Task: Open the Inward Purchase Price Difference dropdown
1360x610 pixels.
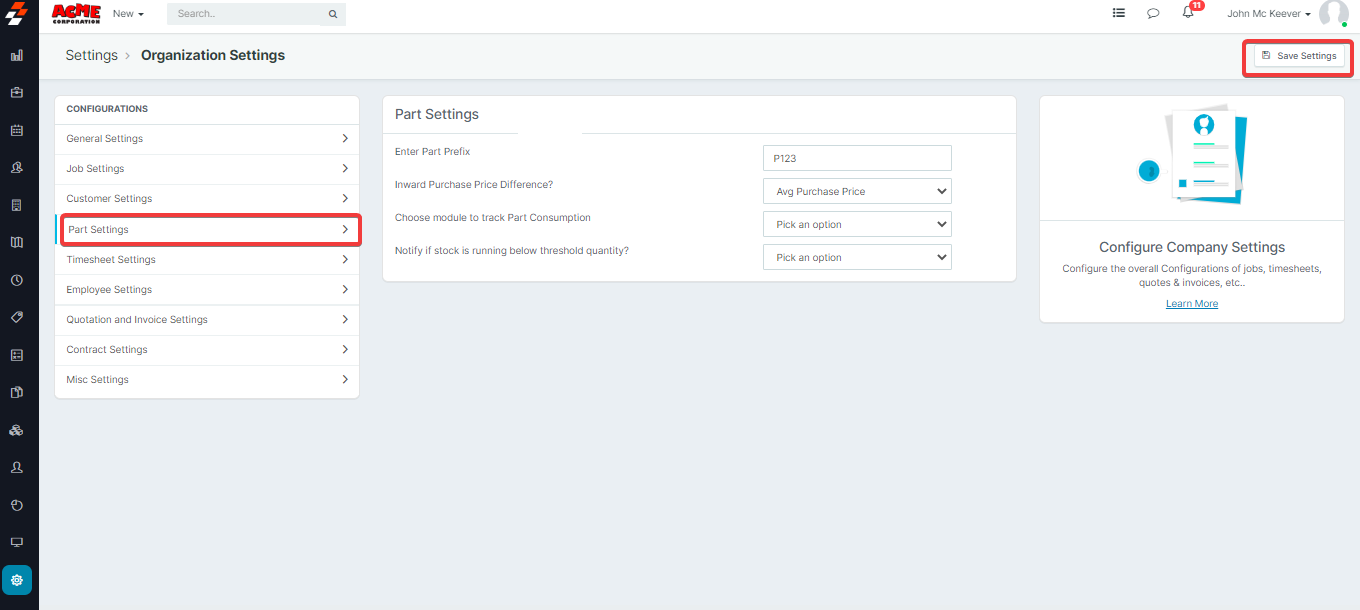Action: pos(857,191)
